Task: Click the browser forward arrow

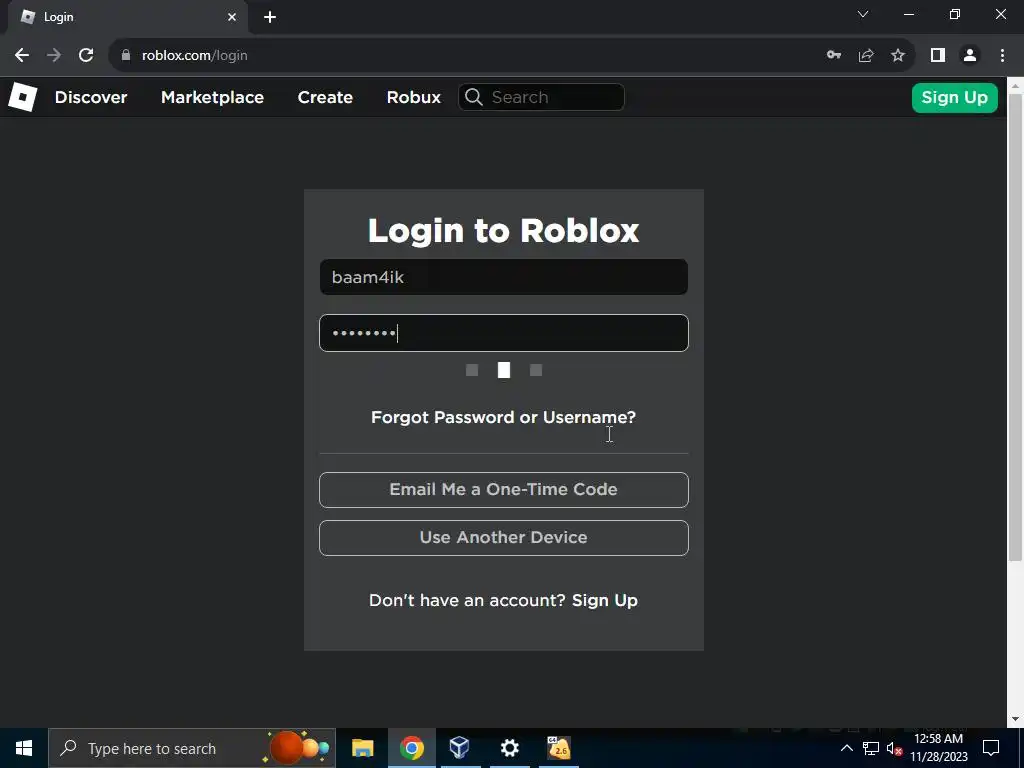Action: (54, 56)
